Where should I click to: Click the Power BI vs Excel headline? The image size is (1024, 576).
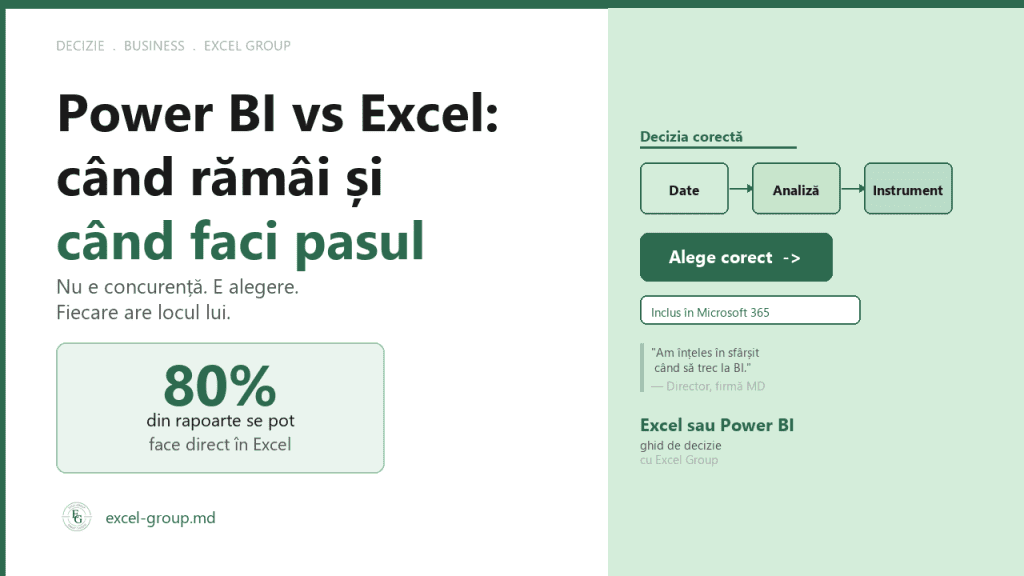tap(278, 113)
